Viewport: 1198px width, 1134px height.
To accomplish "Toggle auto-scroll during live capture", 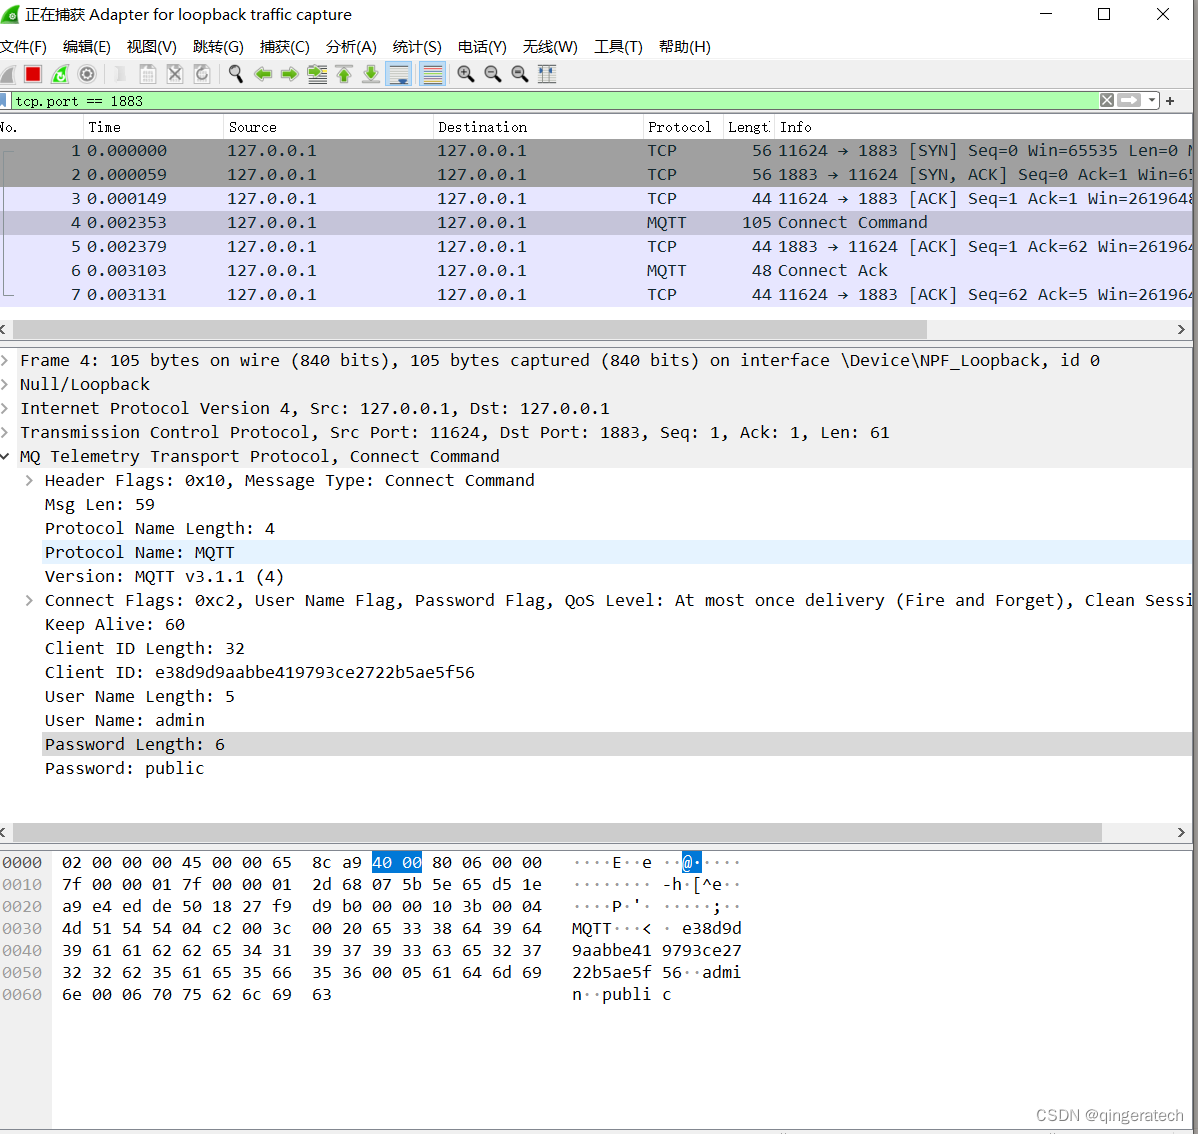I will coord(398,73).
